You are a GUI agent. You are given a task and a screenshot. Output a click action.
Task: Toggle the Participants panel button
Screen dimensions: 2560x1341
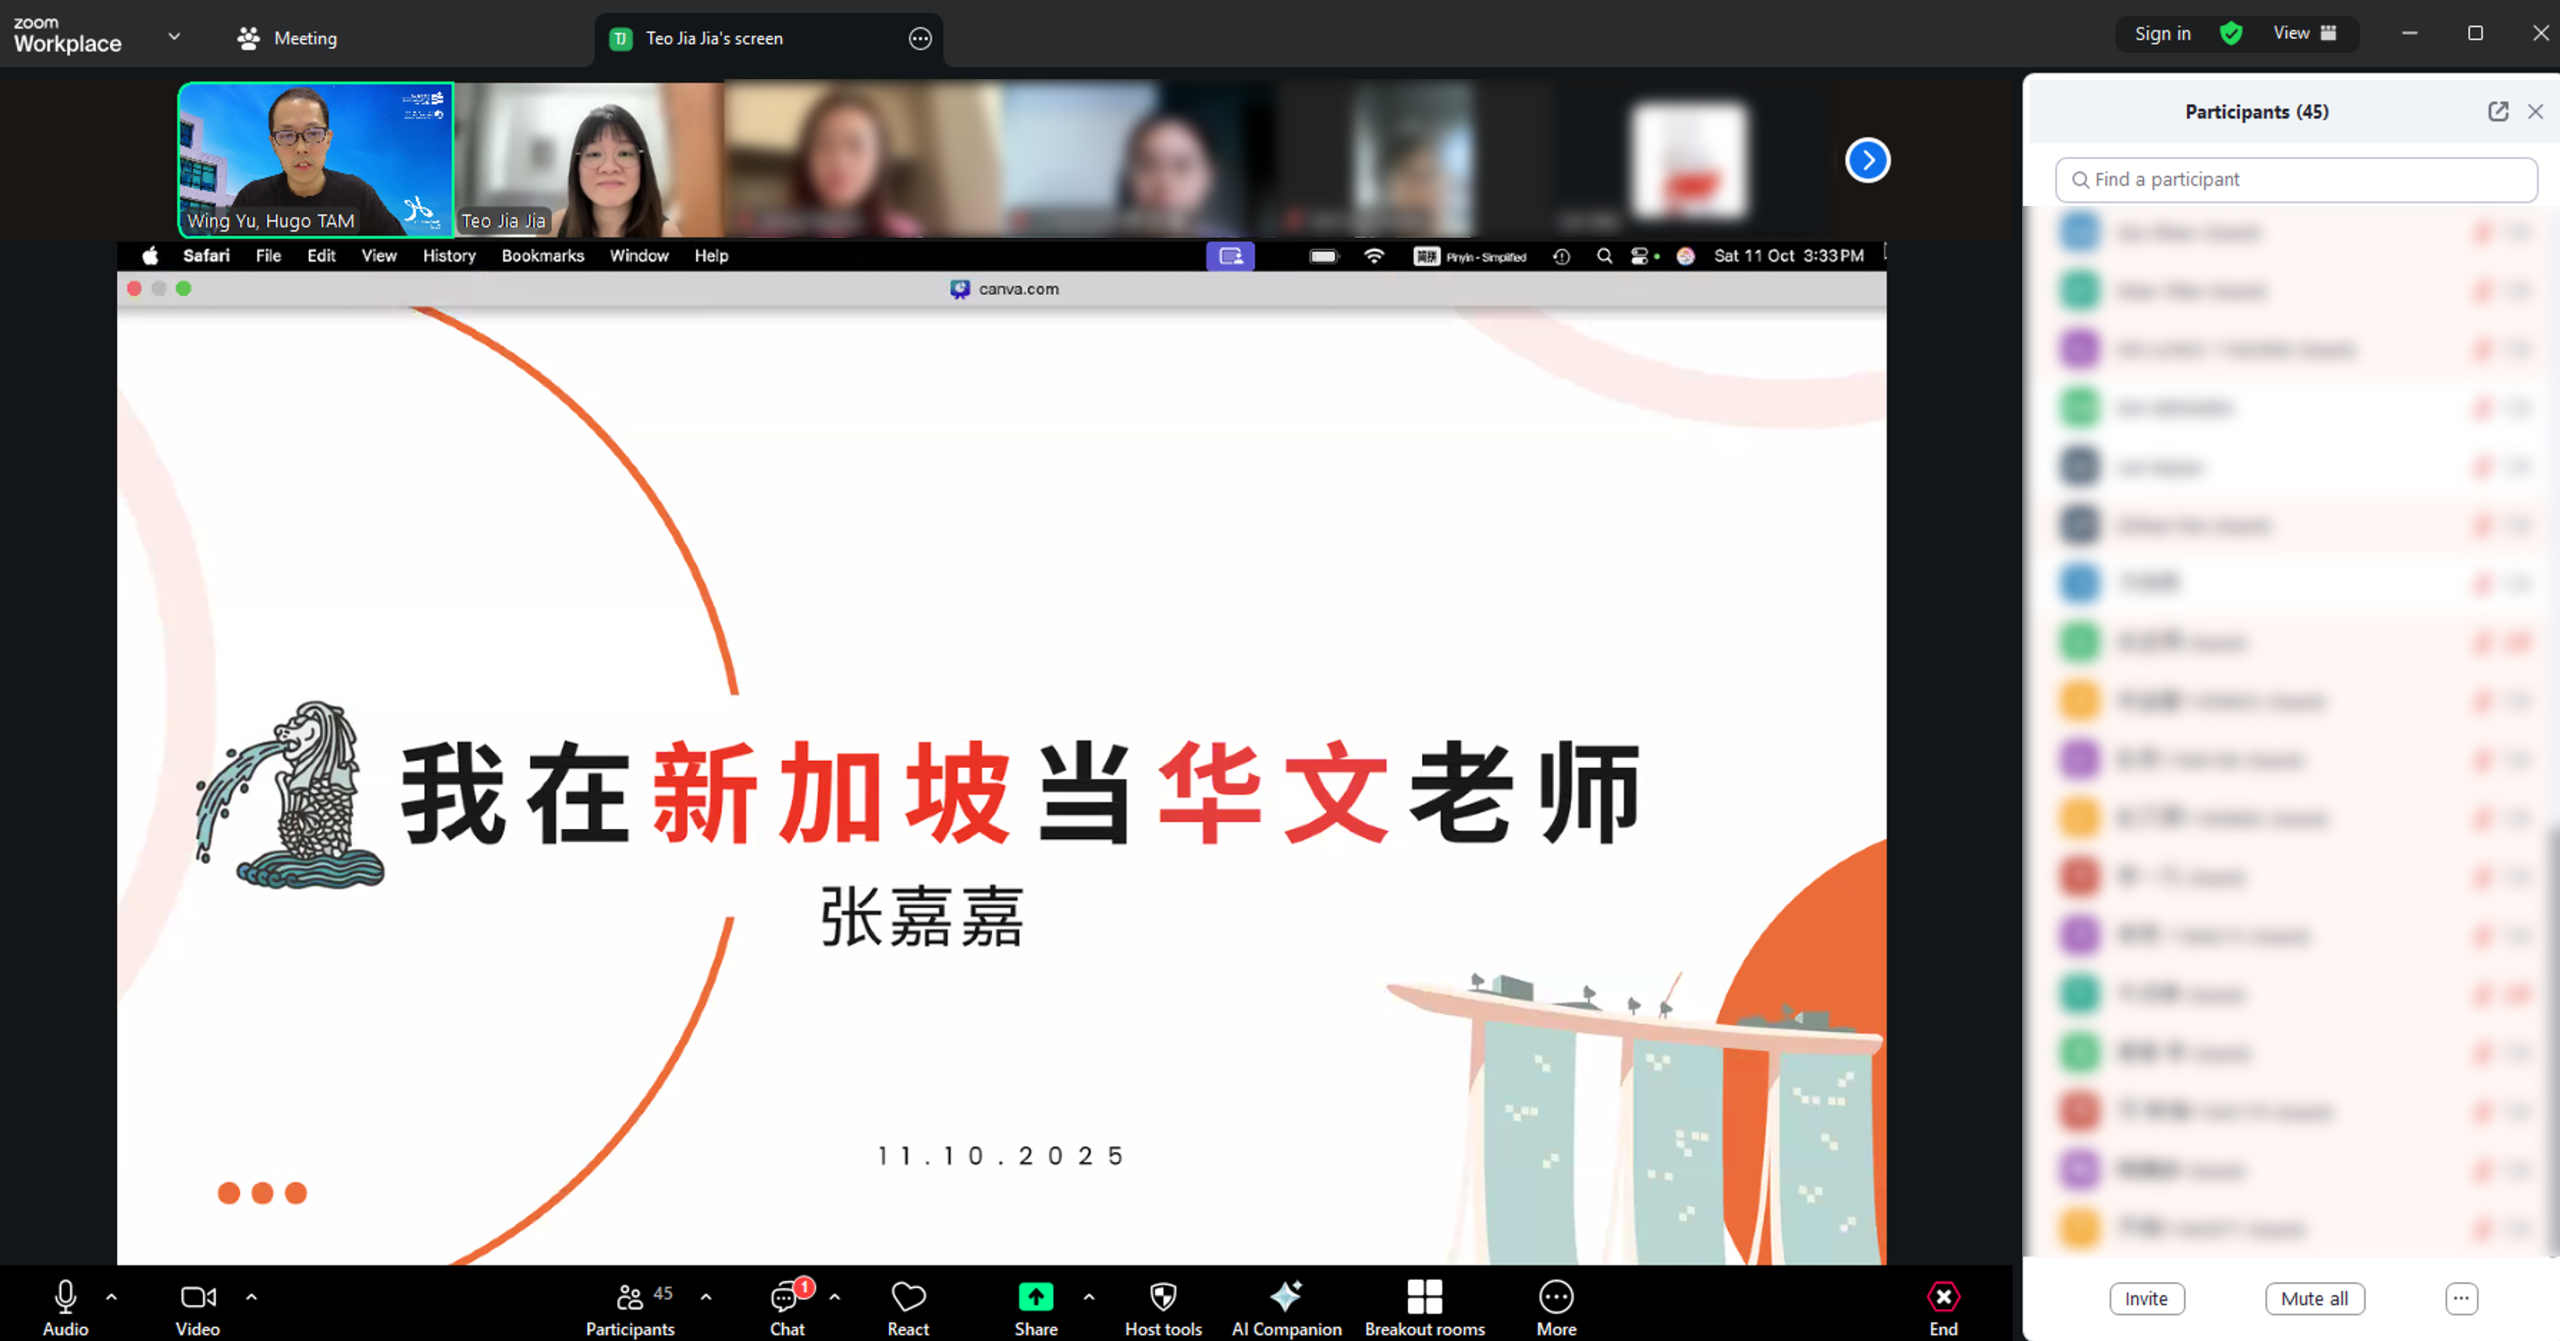tap(630, 1297)
